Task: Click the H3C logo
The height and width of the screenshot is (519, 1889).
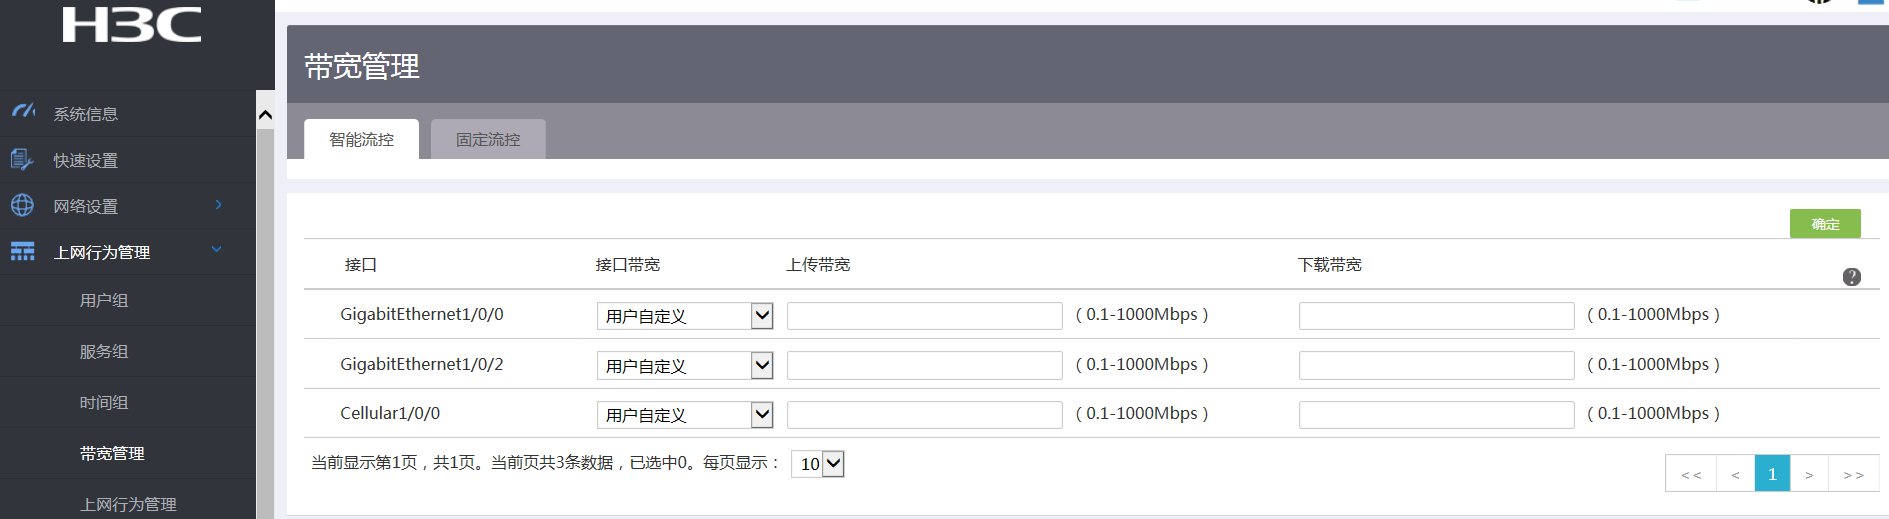Action: [132, 25]
